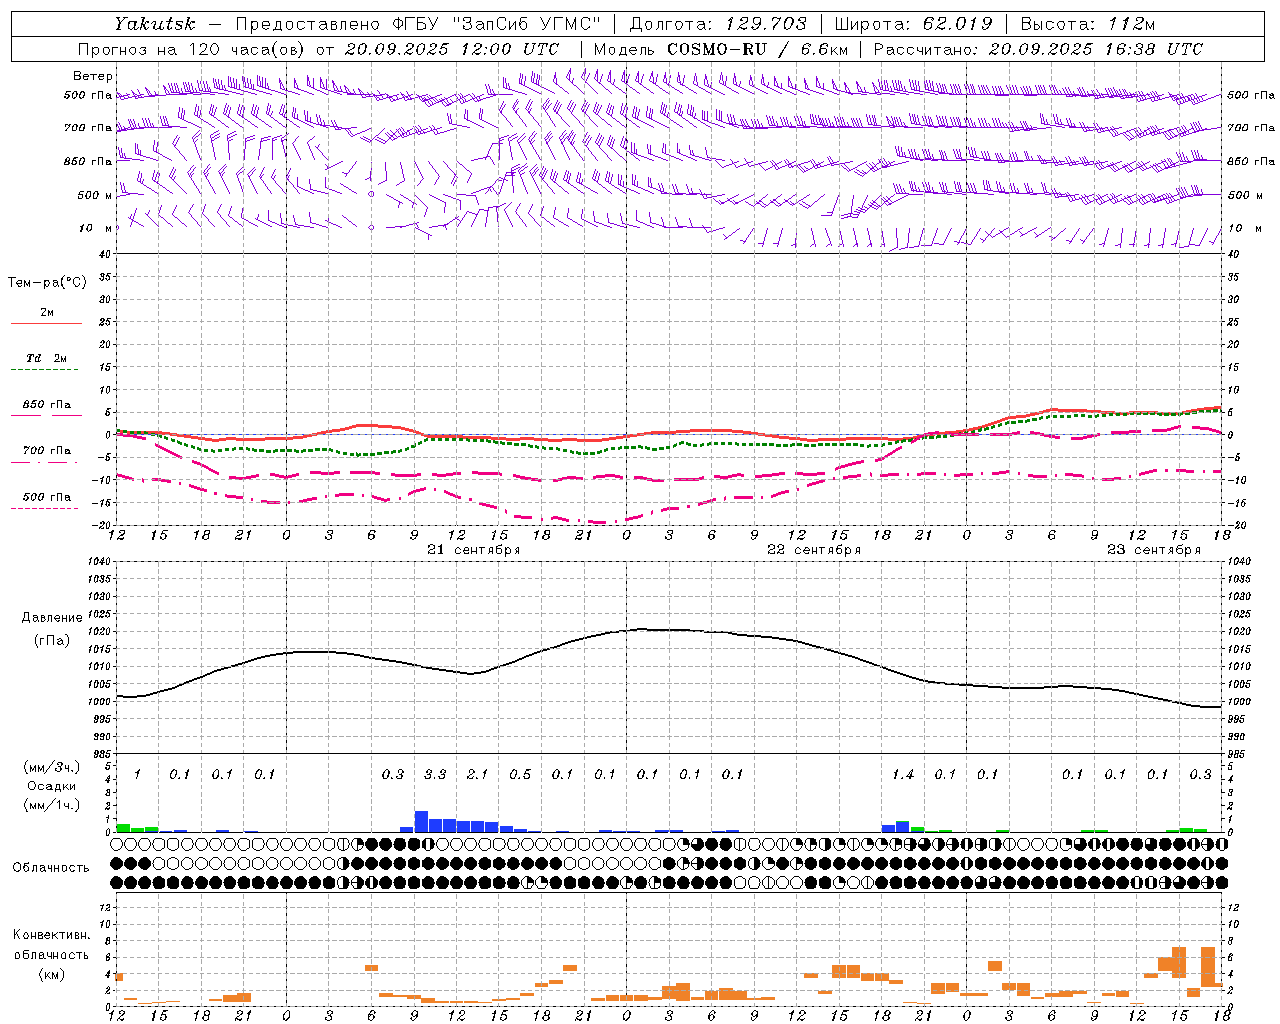This screenshot has width=1280, height=1024.
Task: Select the "Осадки" precipitation label
Action: coord(52,786)
